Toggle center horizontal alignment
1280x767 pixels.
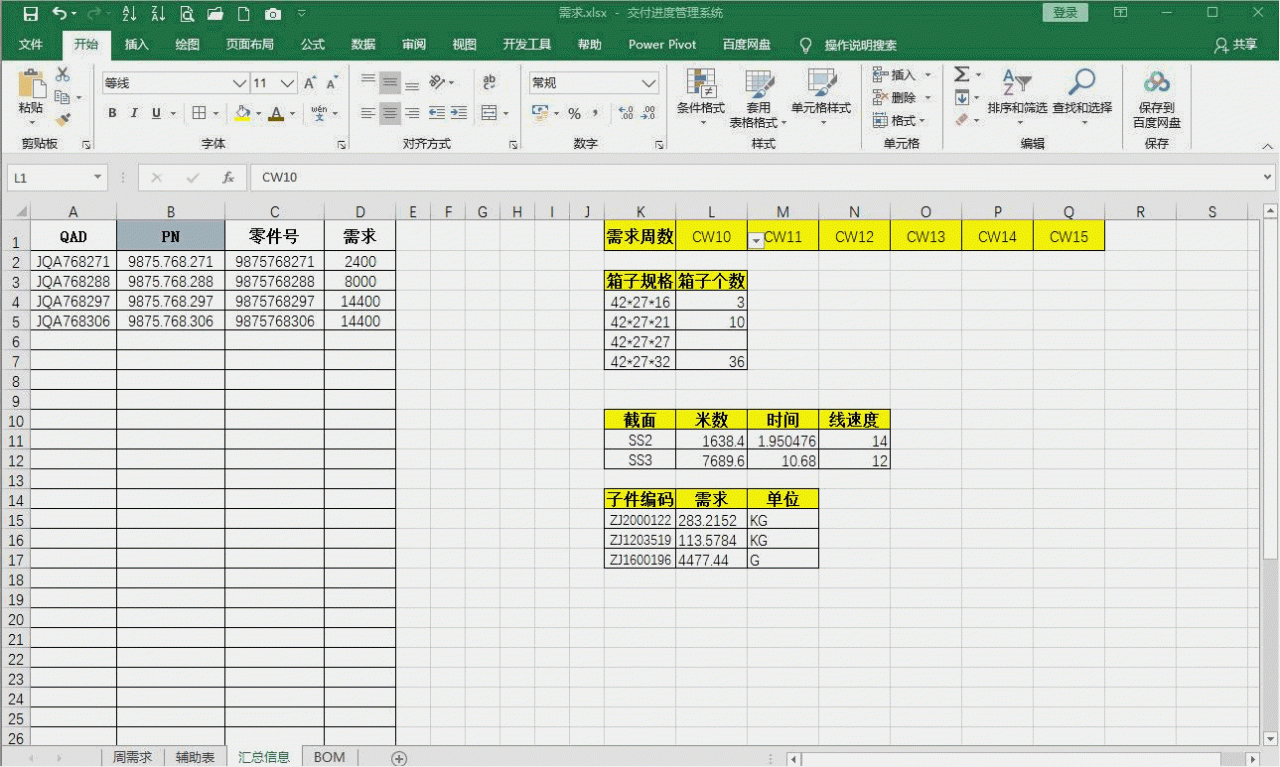pos(390,113)
